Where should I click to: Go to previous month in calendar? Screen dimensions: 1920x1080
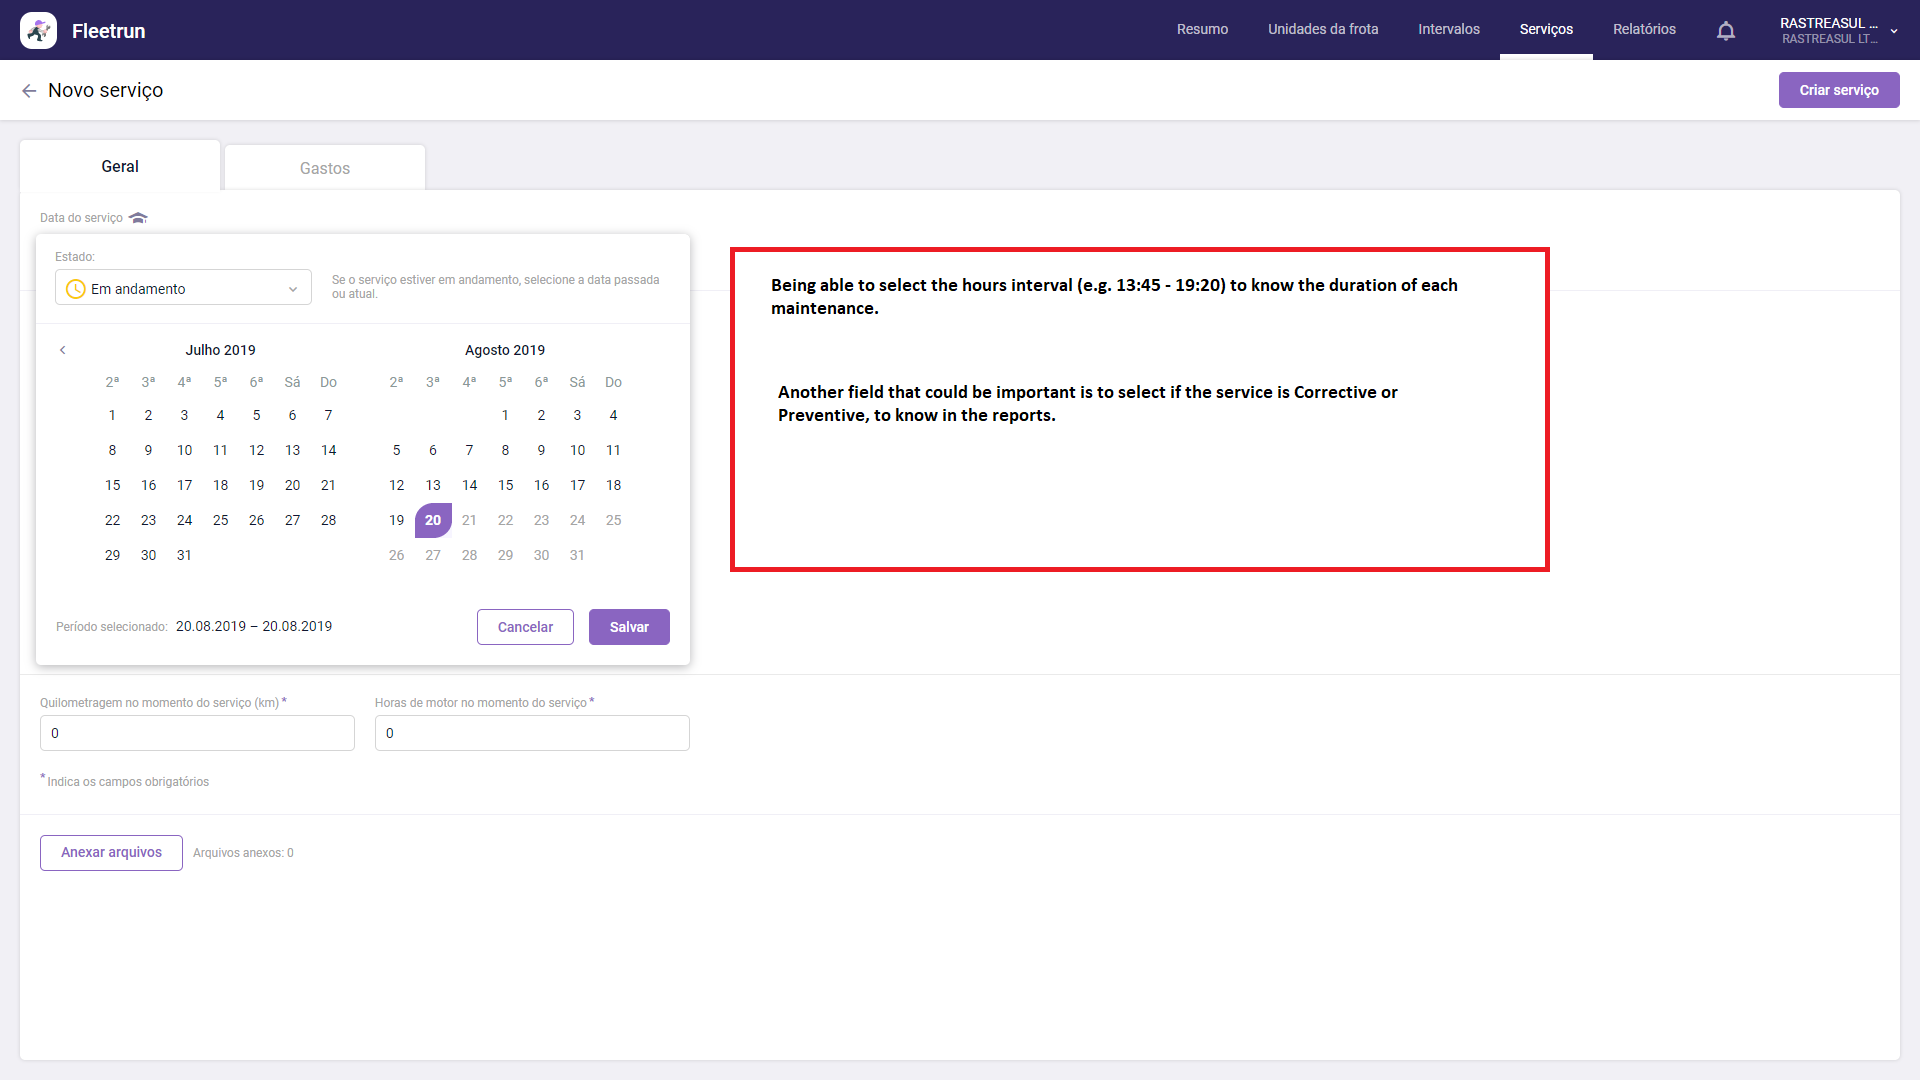point(63,350)
